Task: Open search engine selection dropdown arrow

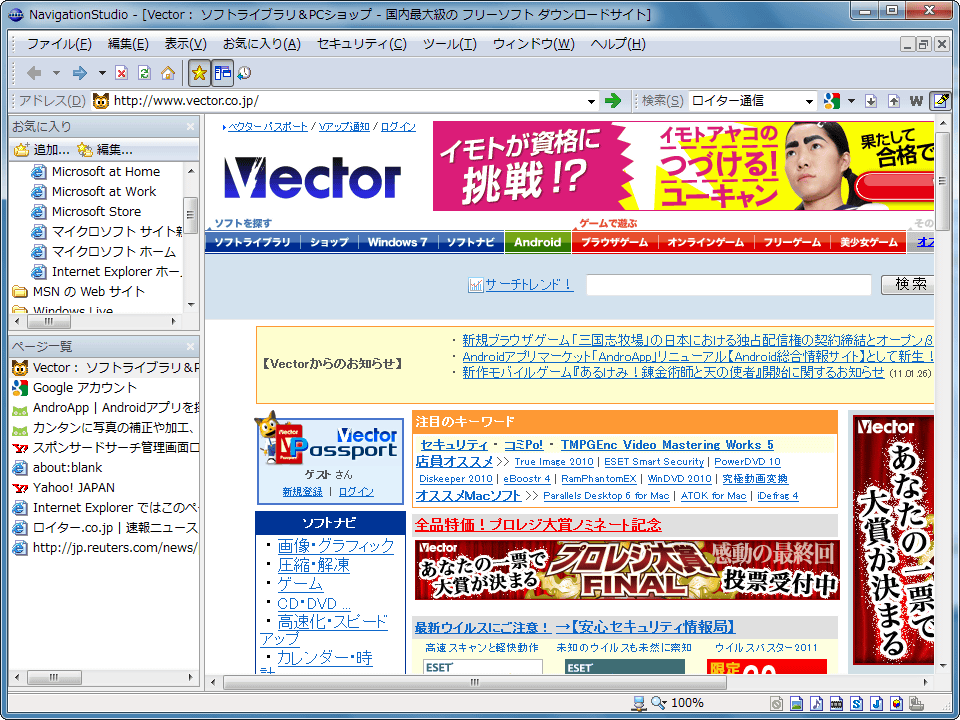Action: (851, 101)
